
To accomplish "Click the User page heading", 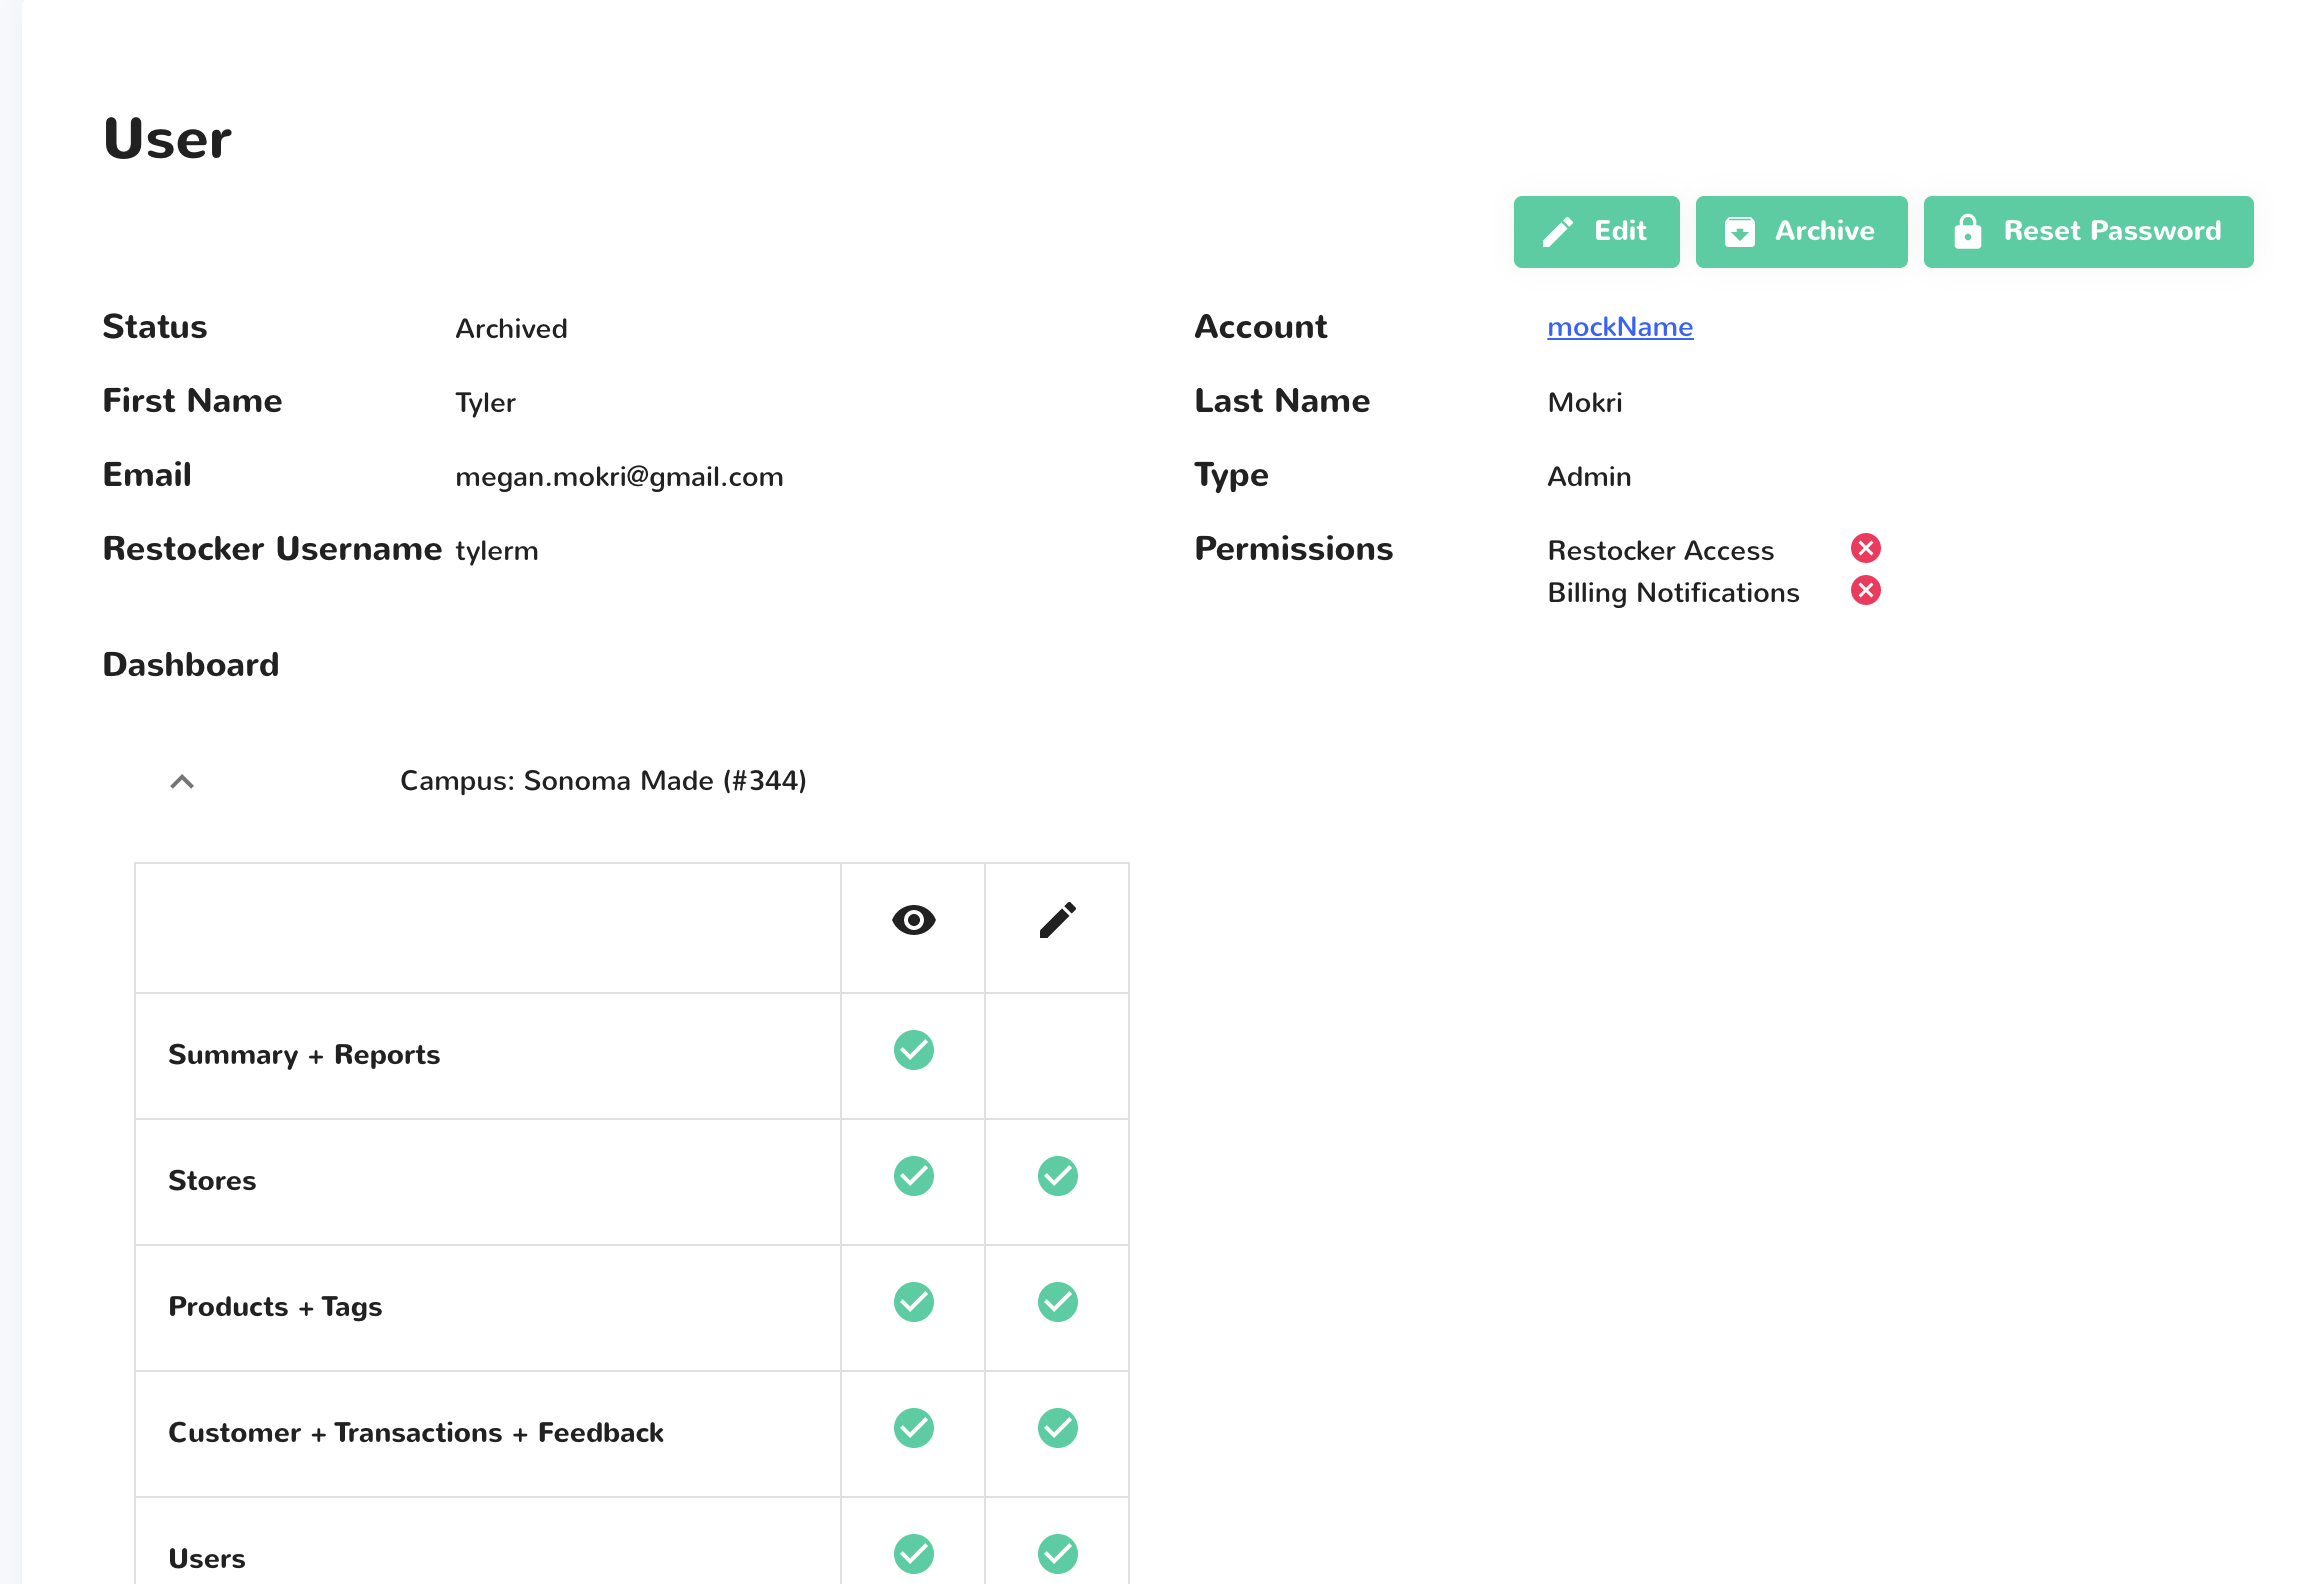I will pyautogui.click(x=167, y=138).
